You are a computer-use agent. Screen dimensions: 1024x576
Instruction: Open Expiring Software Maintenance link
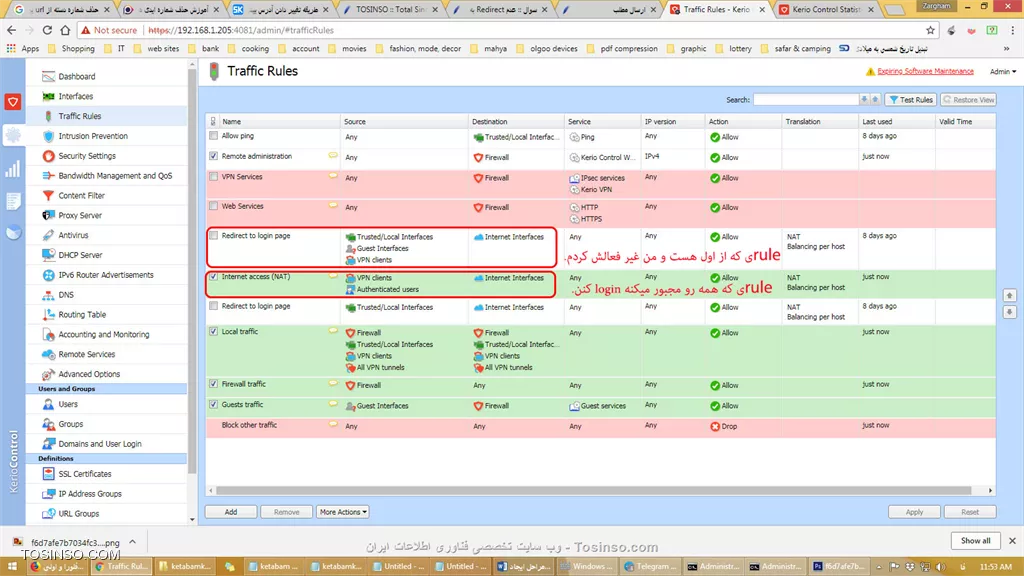924,72
